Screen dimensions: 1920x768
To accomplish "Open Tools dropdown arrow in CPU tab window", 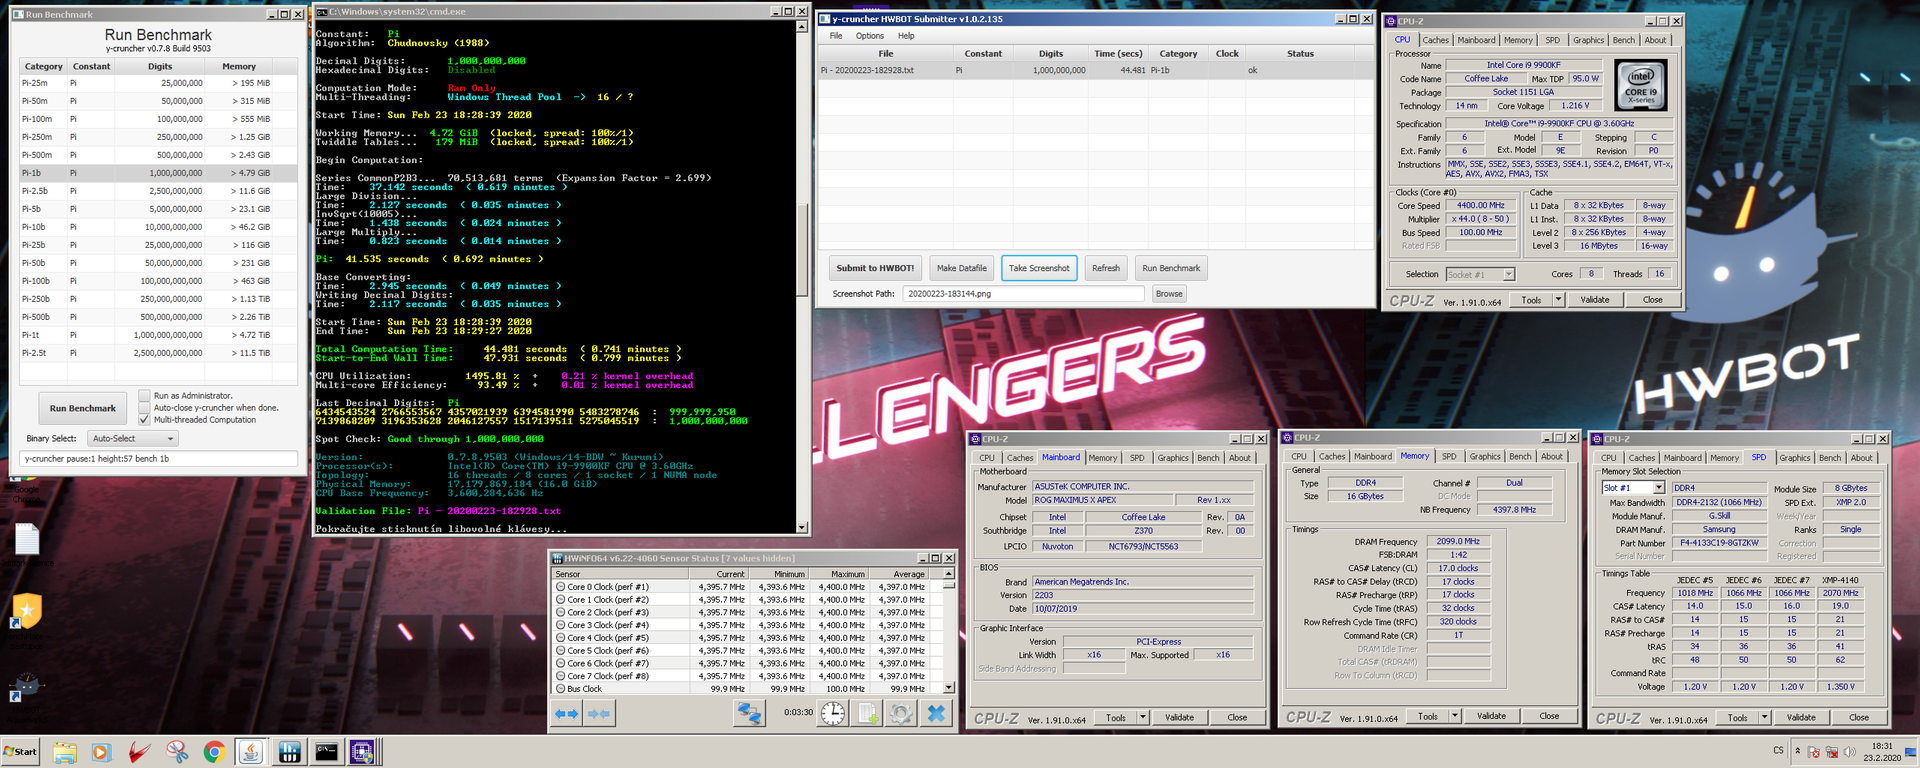I will coord(1558,300).
